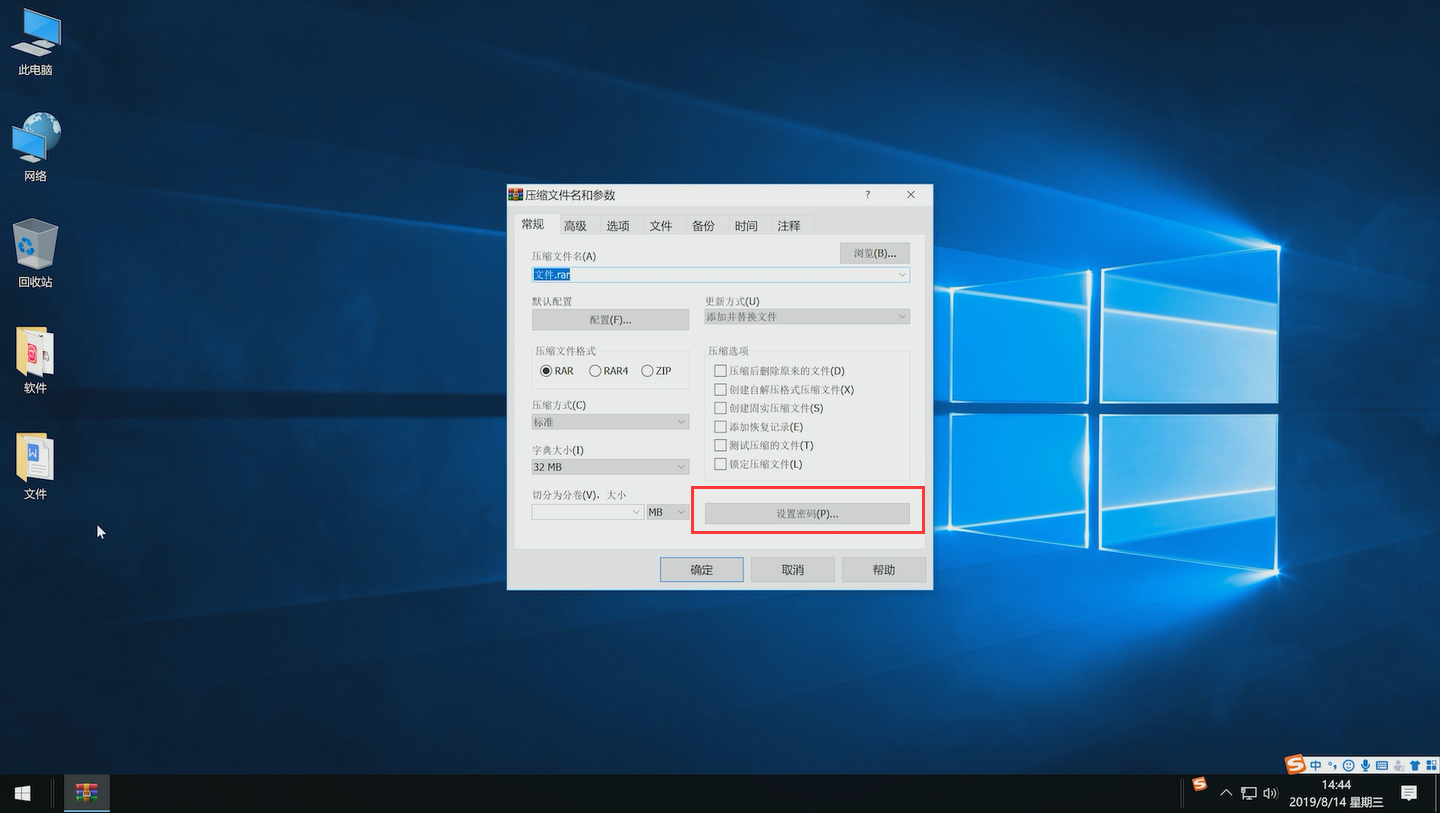Open the 此电脑 desktop icon
Image resolution: width=1440 pixels, height=813 pixels.
point(35,43)
